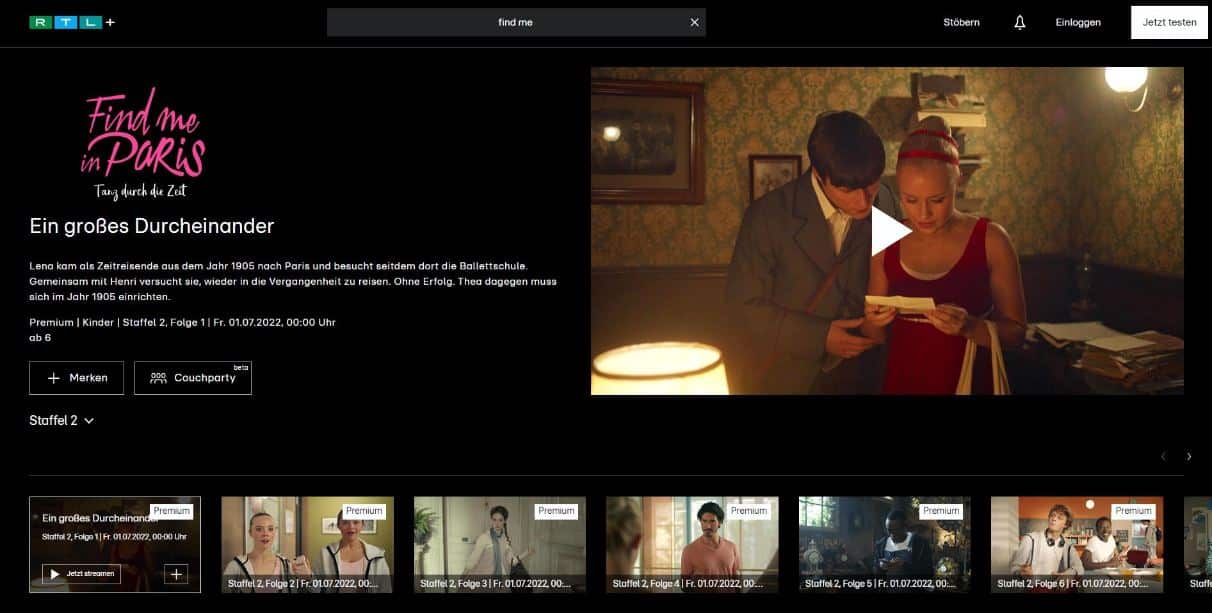Expand the Staffel 2 season selector
This screenshot has height=613, width=1212.
tap(62, 421)
